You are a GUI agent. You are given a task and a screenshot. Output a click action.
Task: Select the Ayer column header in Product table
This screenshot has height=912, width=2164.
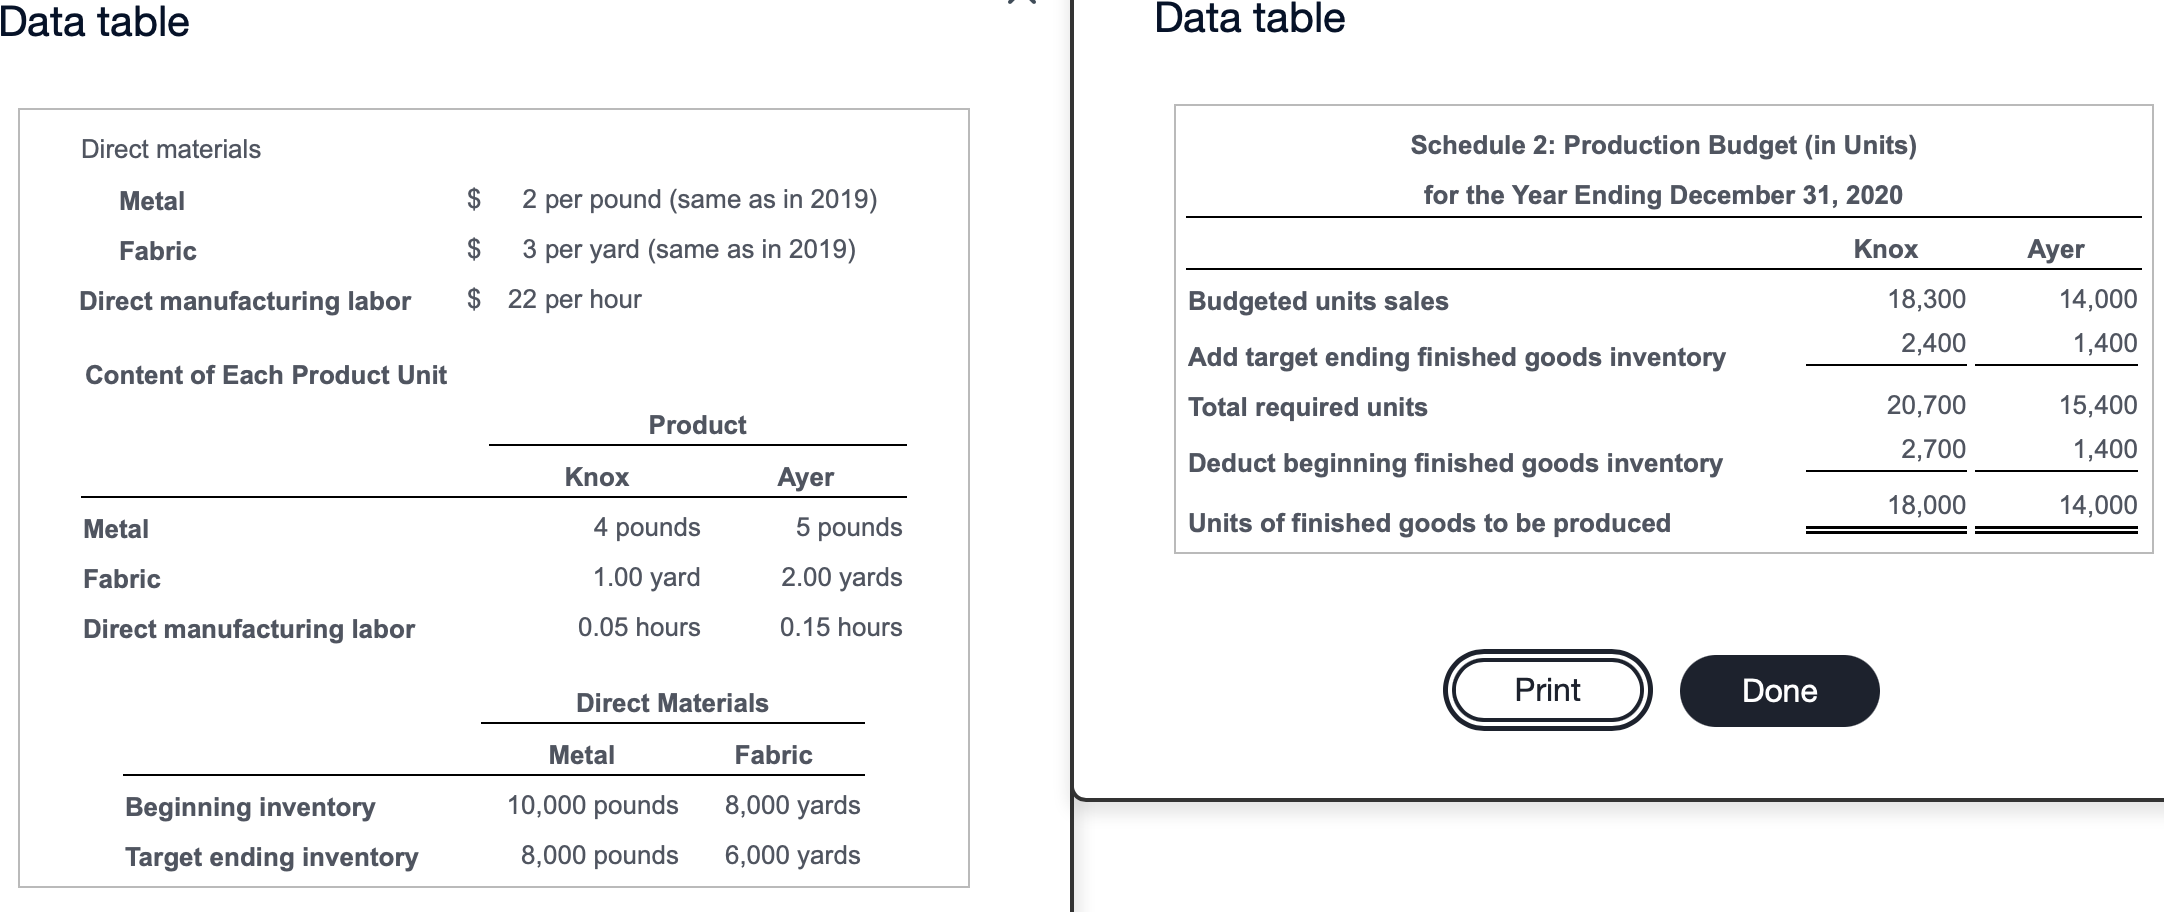pos(805,477)
